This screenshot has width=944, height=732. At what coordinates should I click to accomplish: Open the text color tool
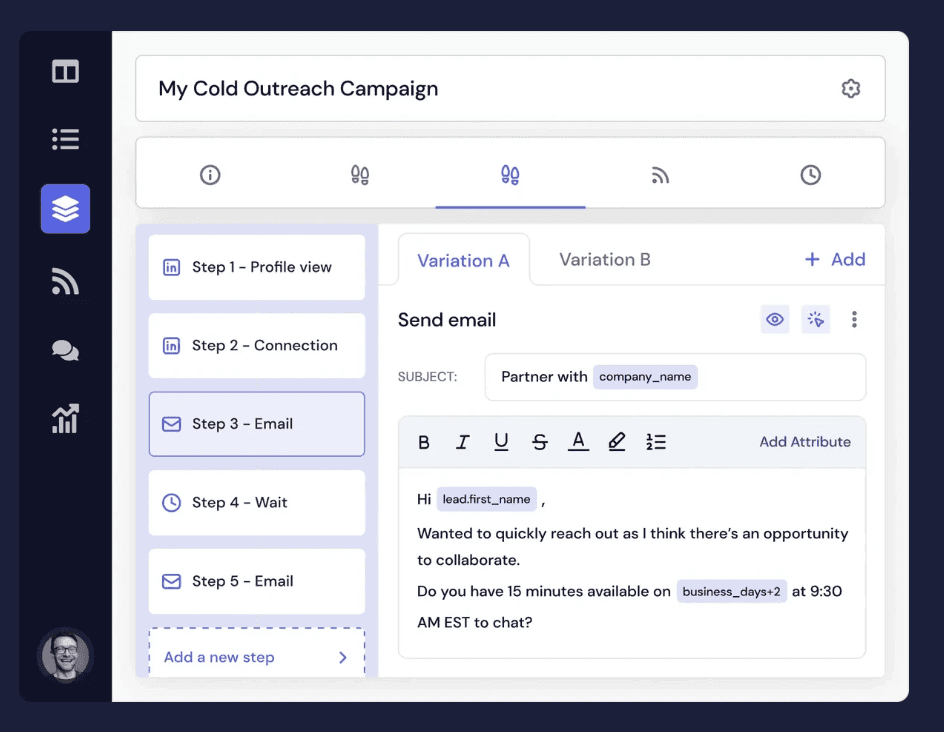click(x=579, y=442)
